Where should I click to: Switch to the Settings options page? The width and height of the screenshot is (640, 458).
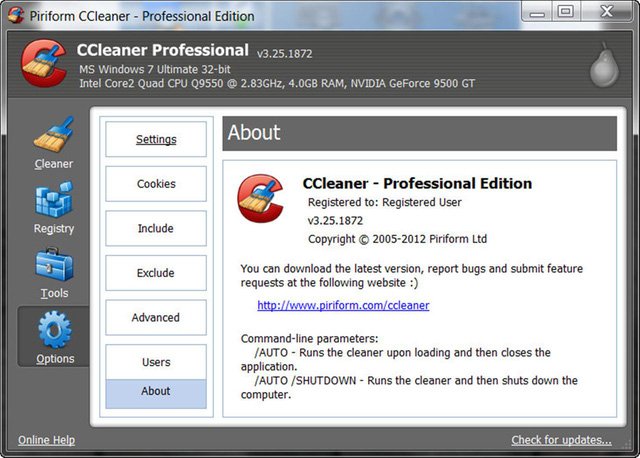pos(156,139)
